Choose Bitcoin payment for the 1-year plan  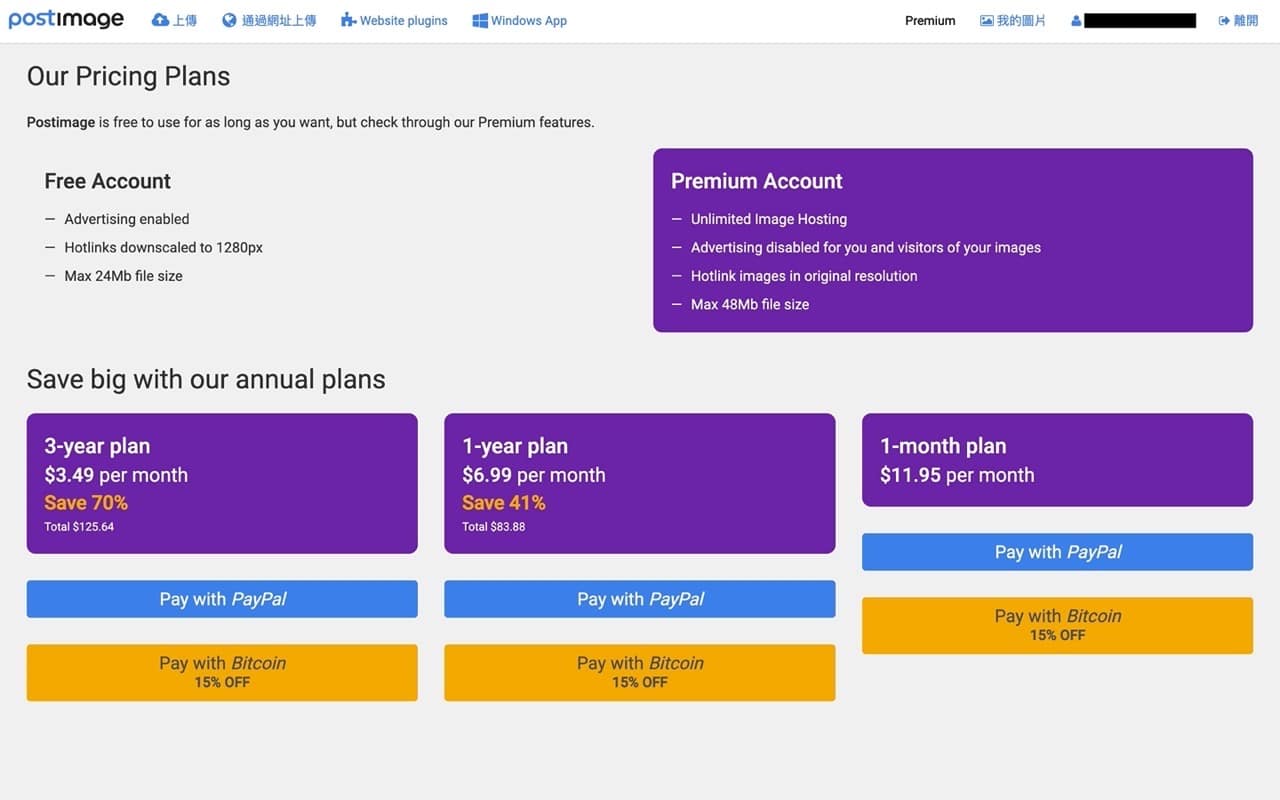click(x=640, y=672)
